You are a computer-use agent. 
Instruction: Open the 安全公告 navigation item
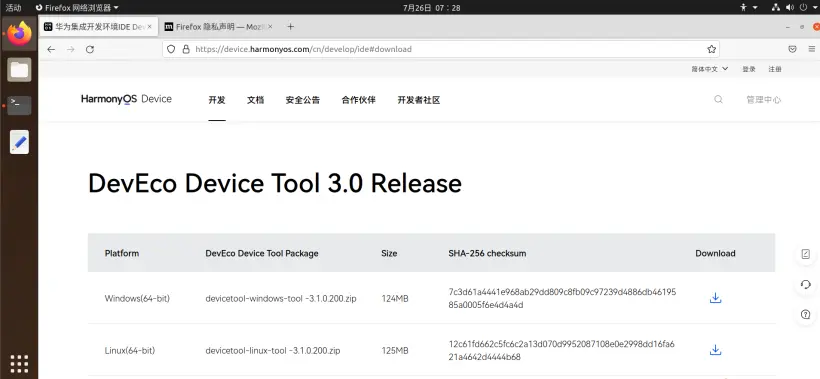pyautogui.click(x=303, y=100)
